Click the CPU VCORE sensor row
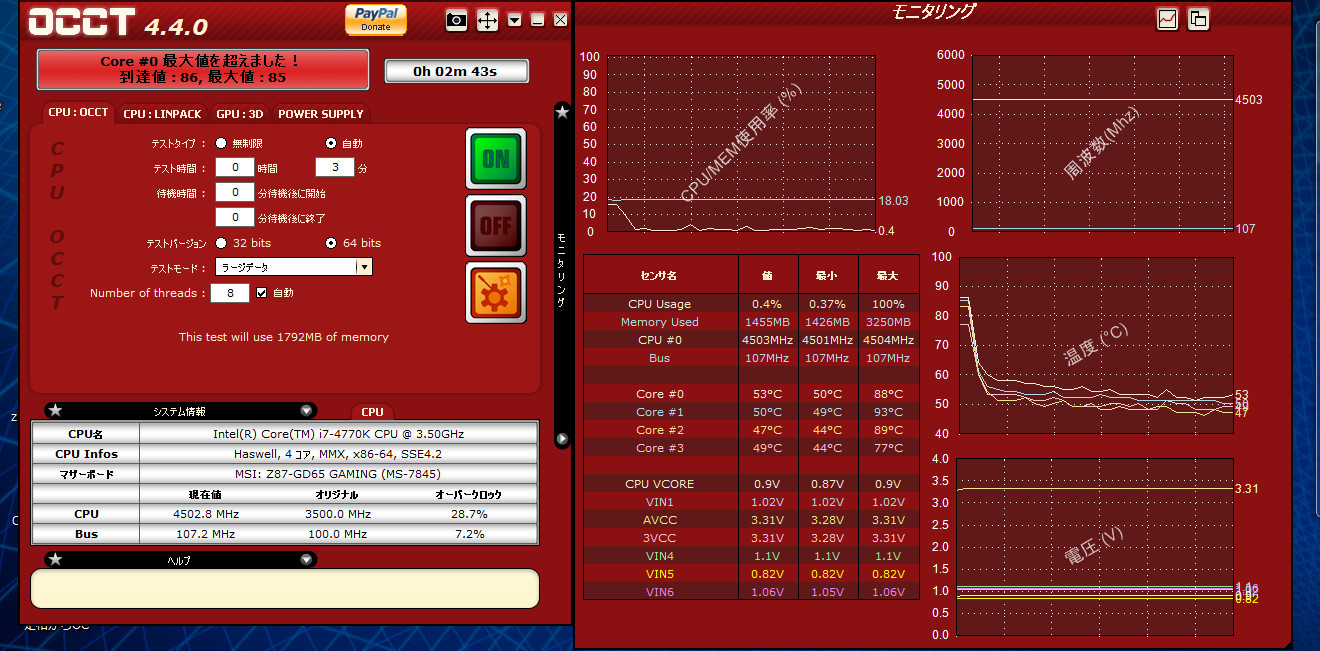 tap(751, 484)
